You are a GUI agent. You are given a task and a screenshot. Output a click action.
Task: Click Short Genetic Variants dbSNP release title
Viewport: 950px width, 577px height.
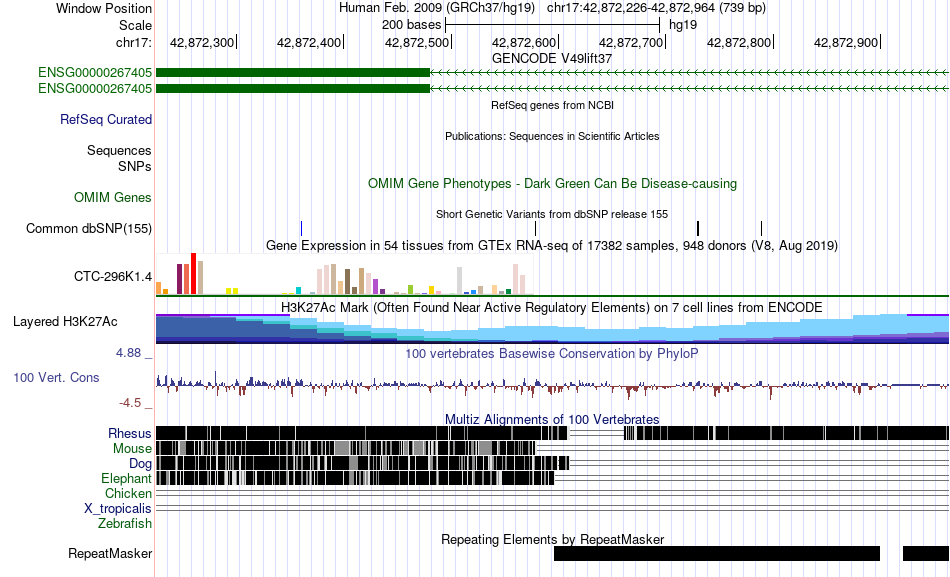tap(552, 214)
